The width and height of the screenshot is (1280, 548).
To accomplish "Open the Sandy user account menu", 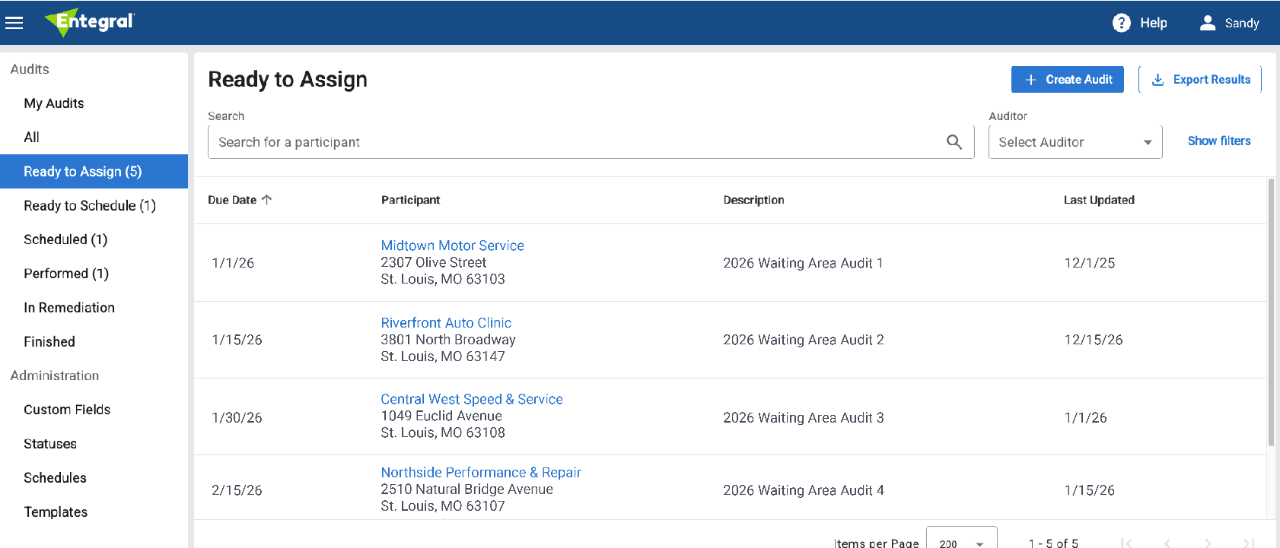I will [1229, 23].
